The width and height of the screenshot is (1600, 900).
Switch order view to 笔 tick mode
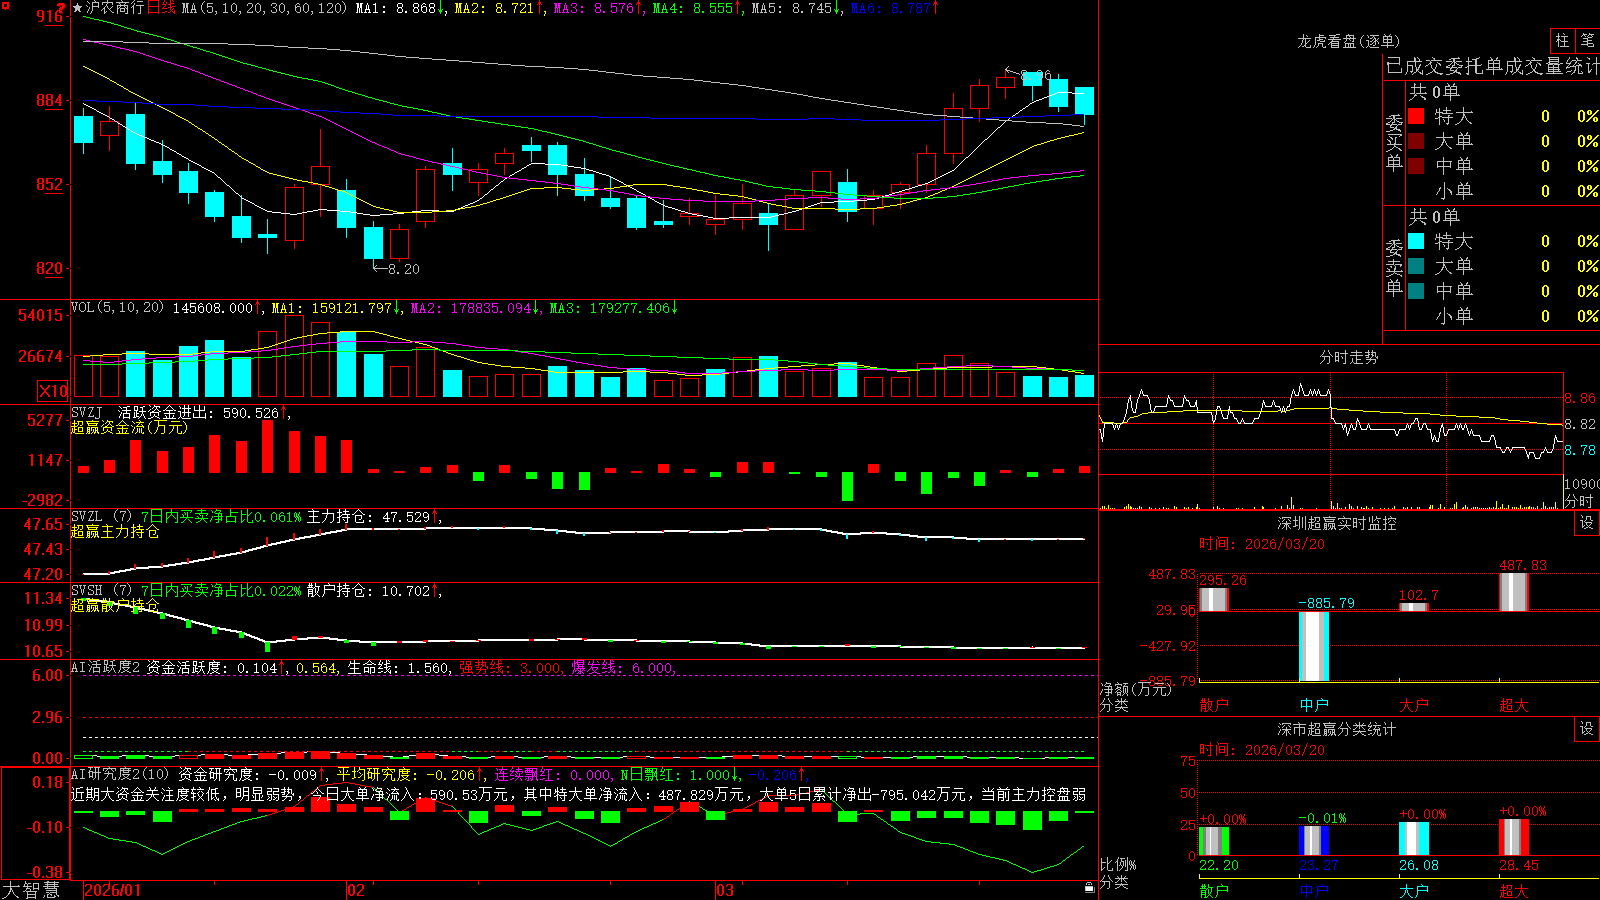[1587, 40]
